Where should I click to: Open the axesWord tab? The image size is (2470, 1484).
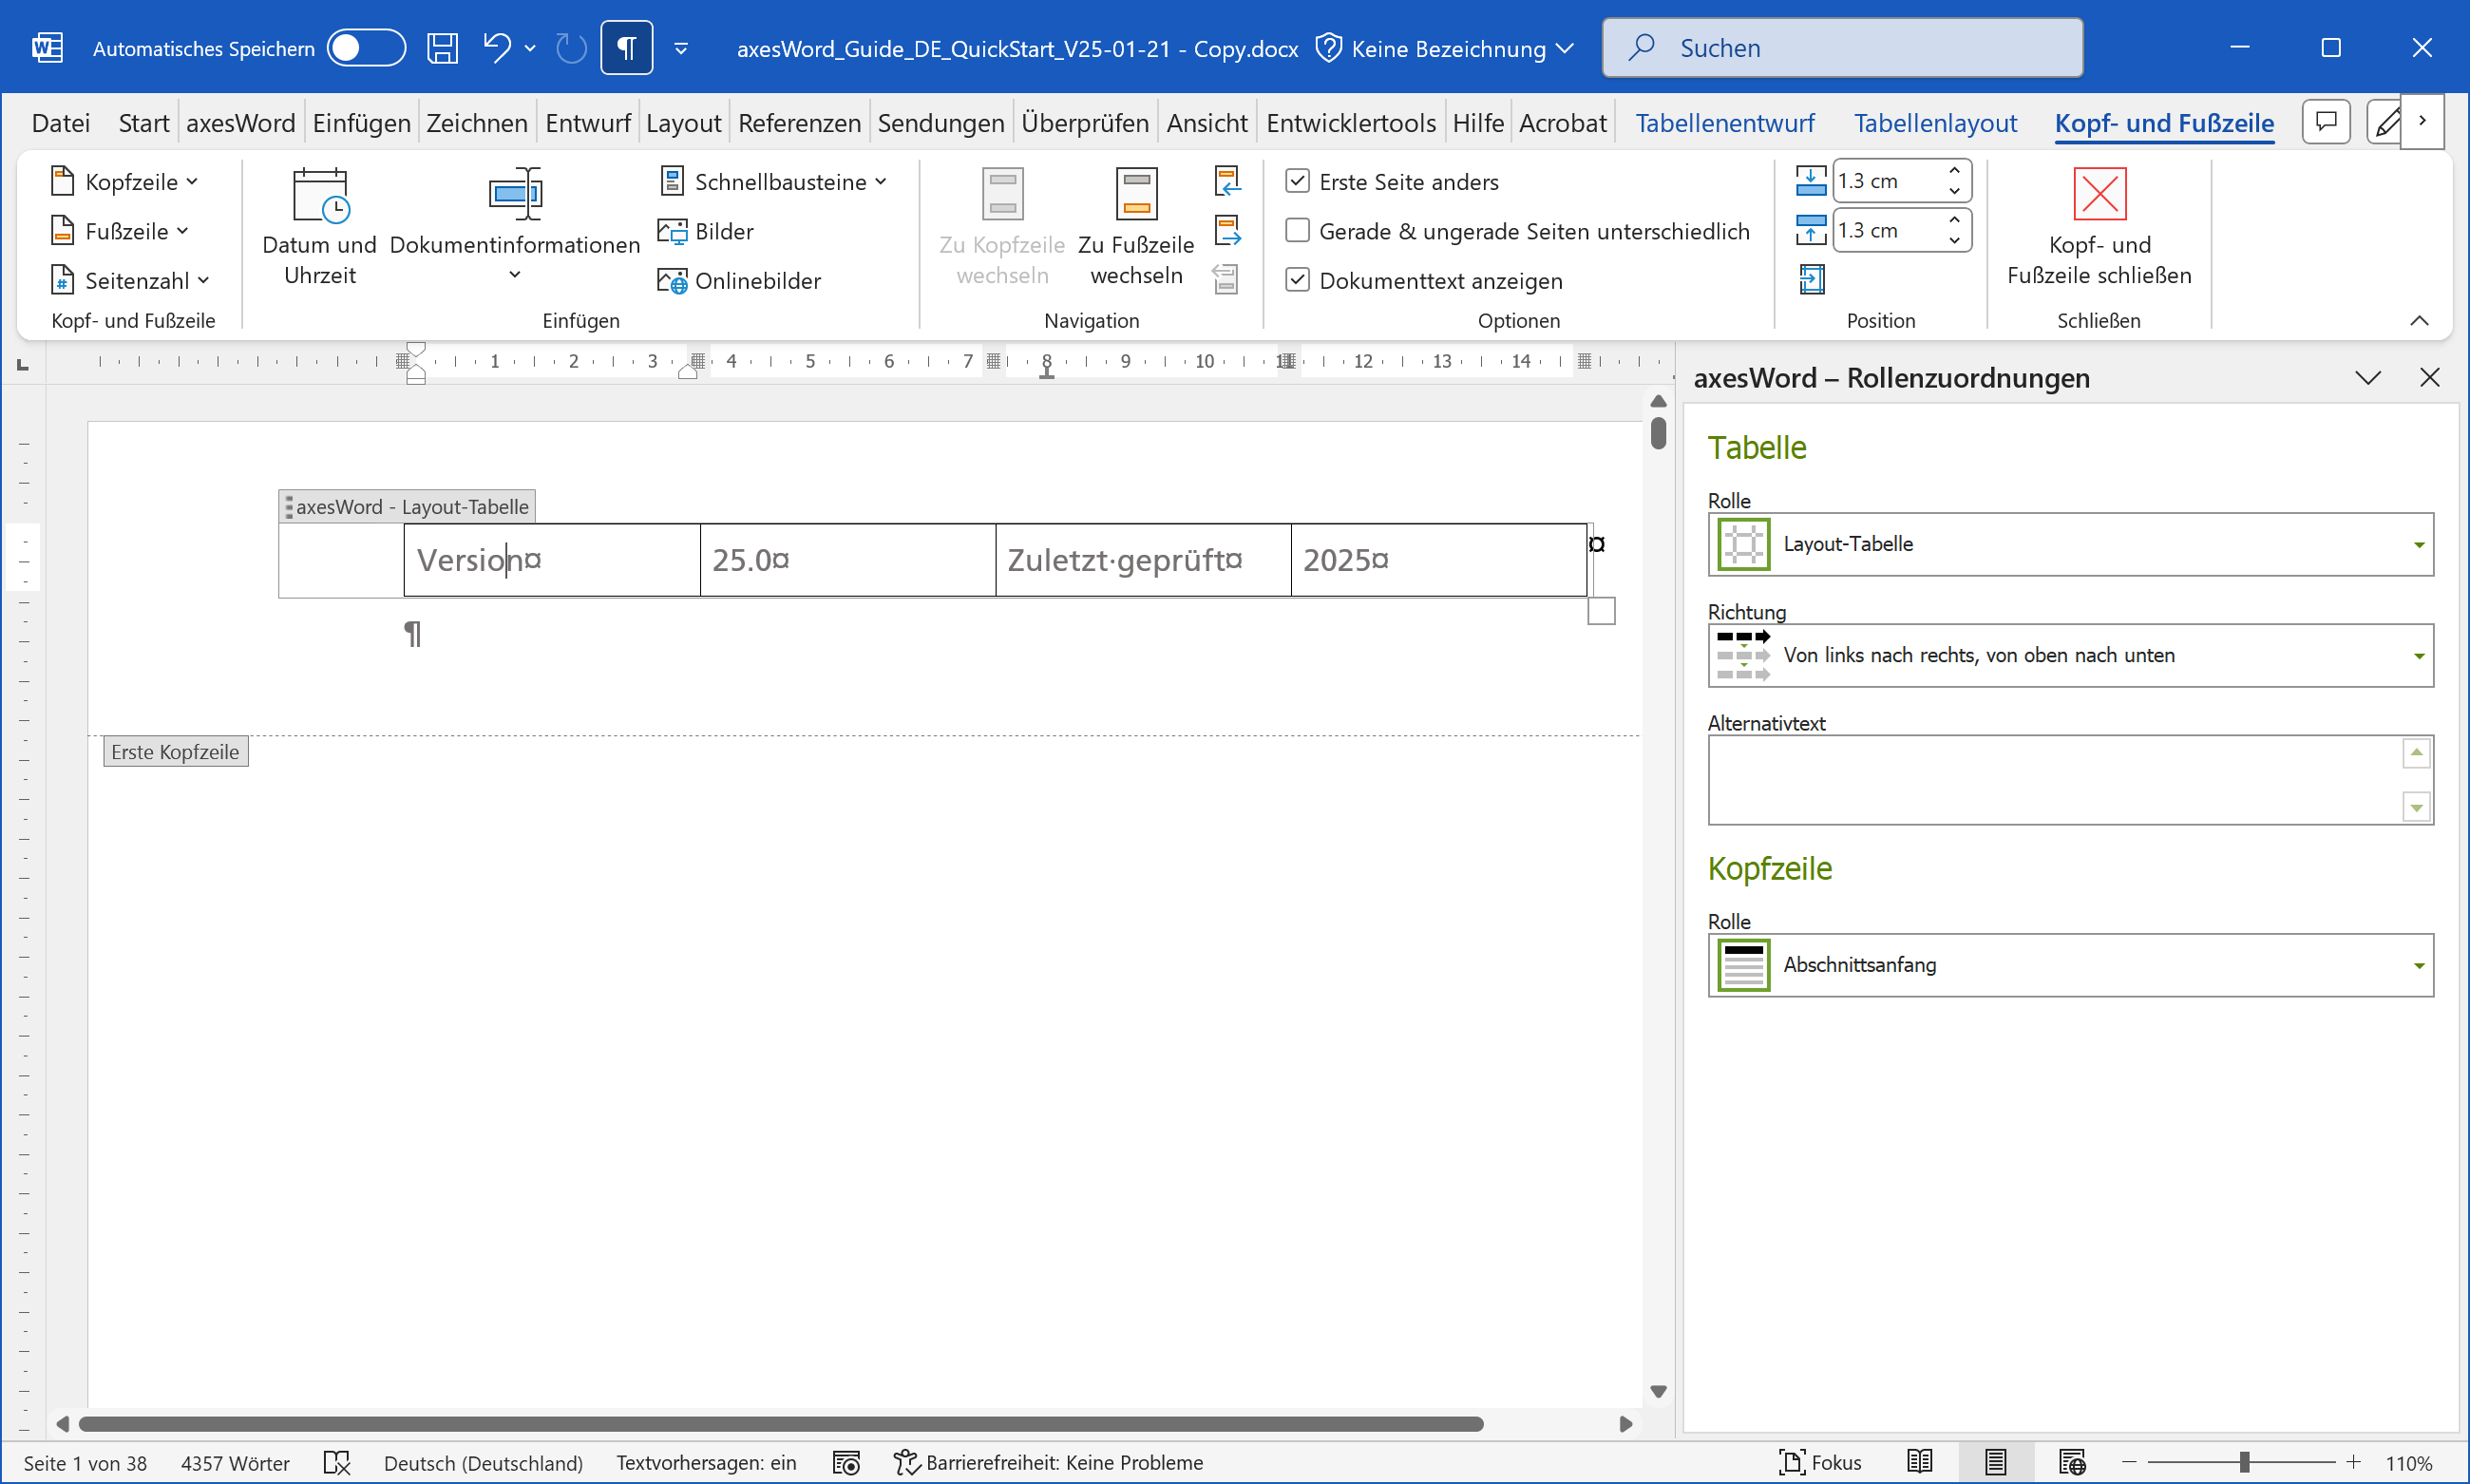pyautogui.click(x=241, y=123)
